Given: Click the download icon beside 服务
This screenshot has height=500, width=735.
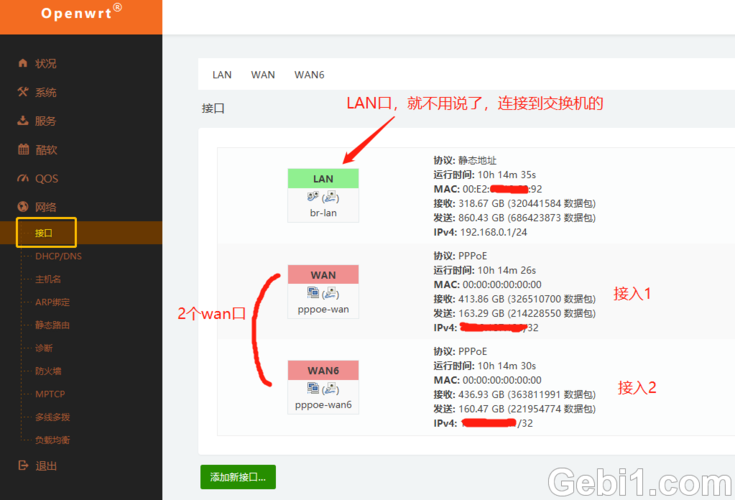Looking at the screenshot, I should (22, 120).
